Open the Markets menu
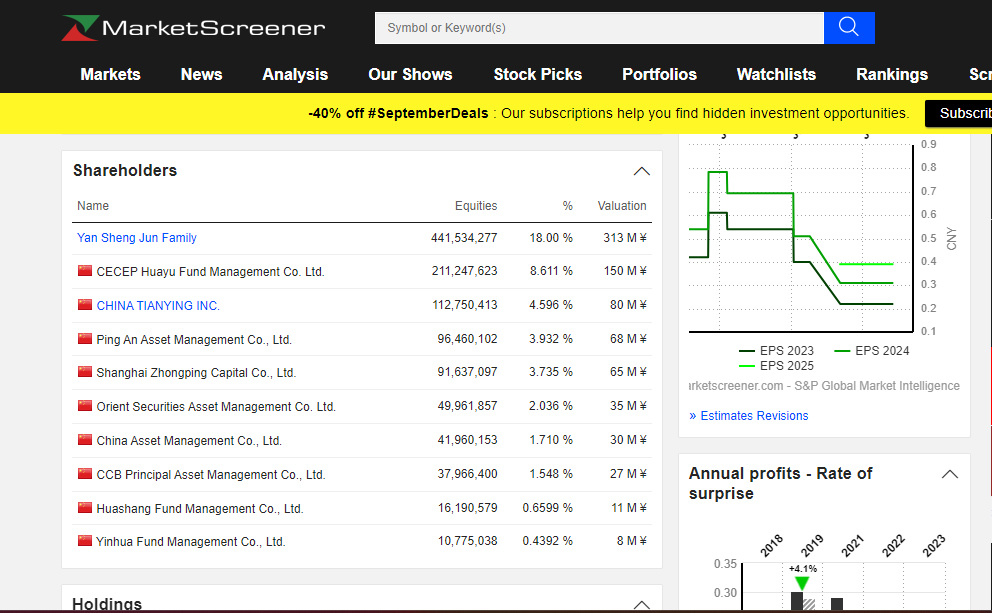Viewport: 992px width, 613px height. pos(111,75)
